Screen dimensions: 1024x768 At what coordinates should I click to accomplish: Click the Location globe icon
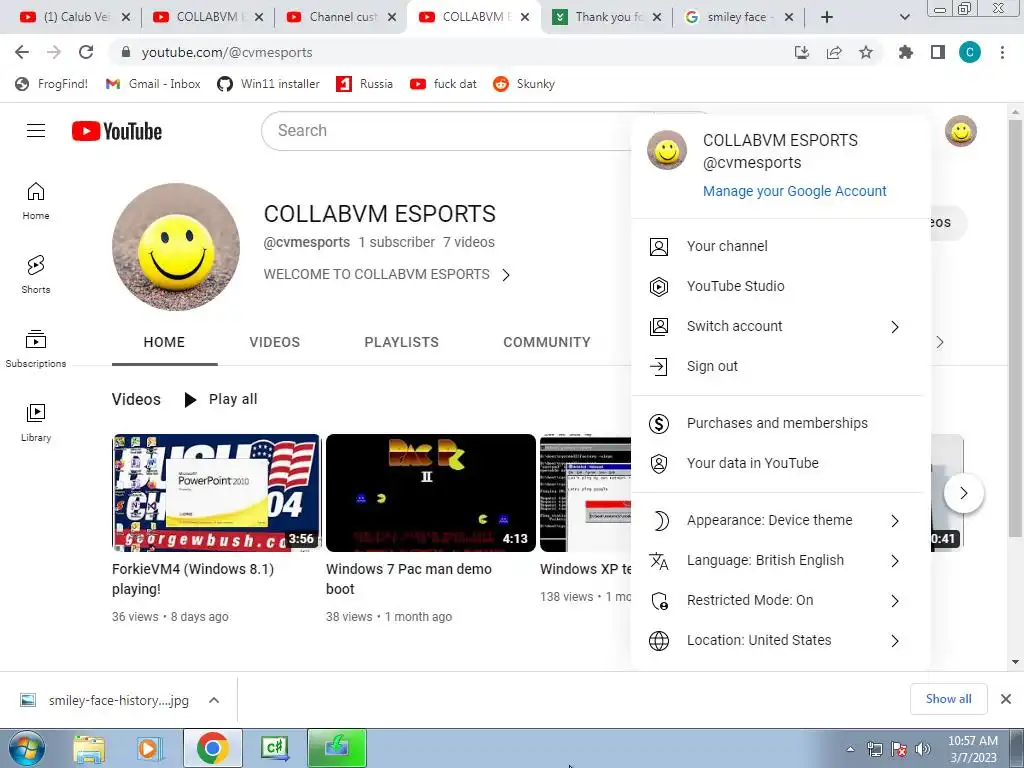659,641
